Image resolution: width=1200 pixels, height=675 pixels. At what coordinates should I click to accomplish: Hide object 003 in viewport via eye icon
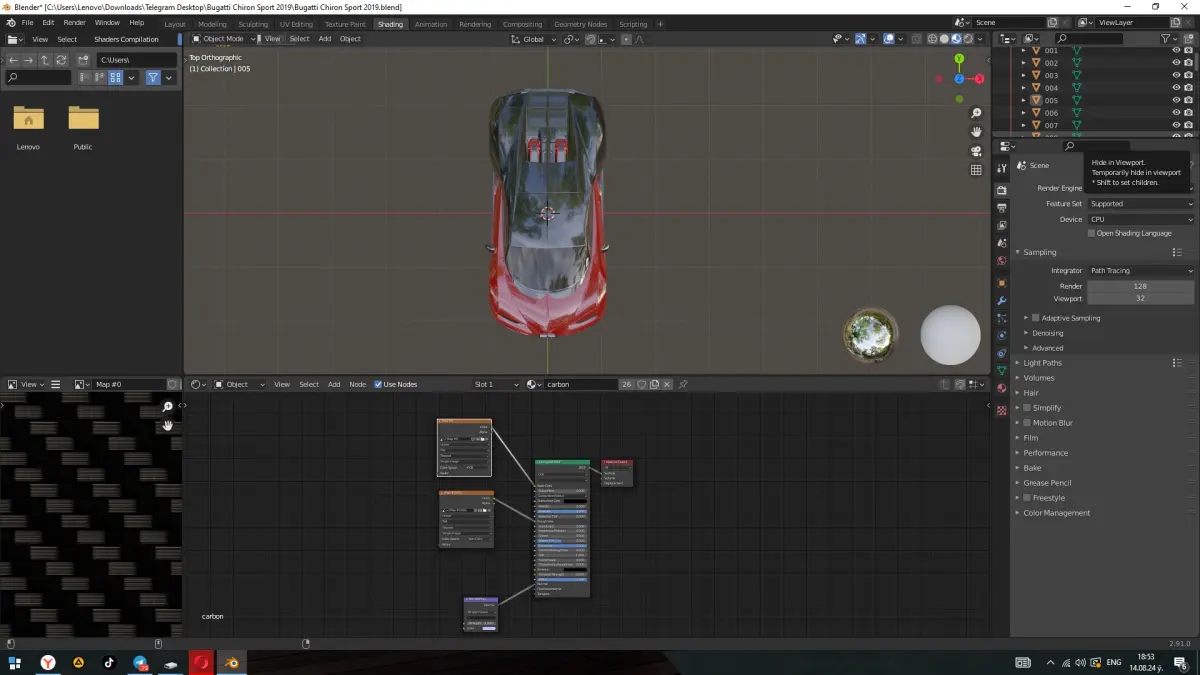1176,75
